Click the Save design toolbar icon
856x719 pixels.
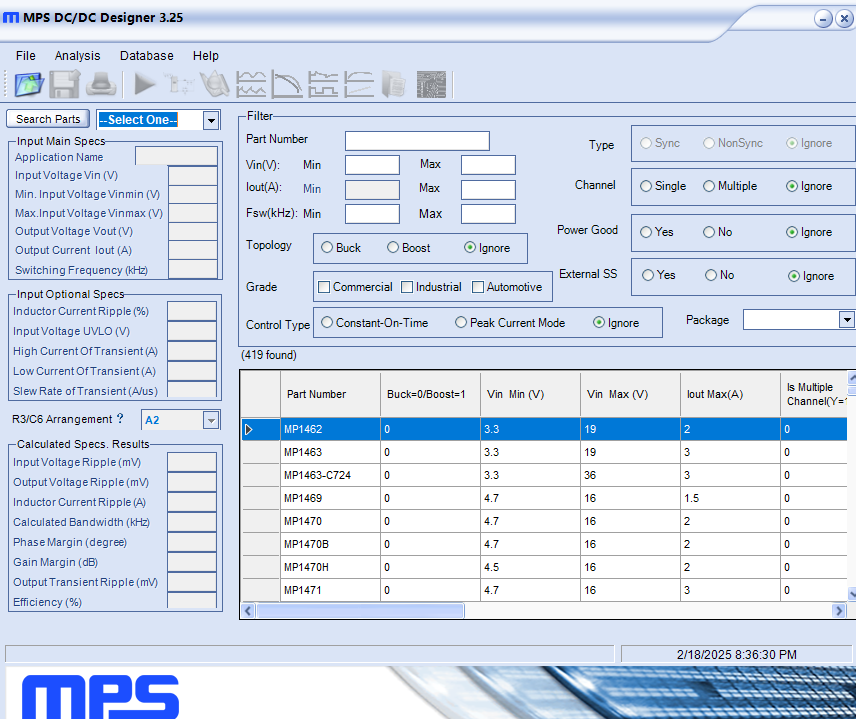(64, 84)
